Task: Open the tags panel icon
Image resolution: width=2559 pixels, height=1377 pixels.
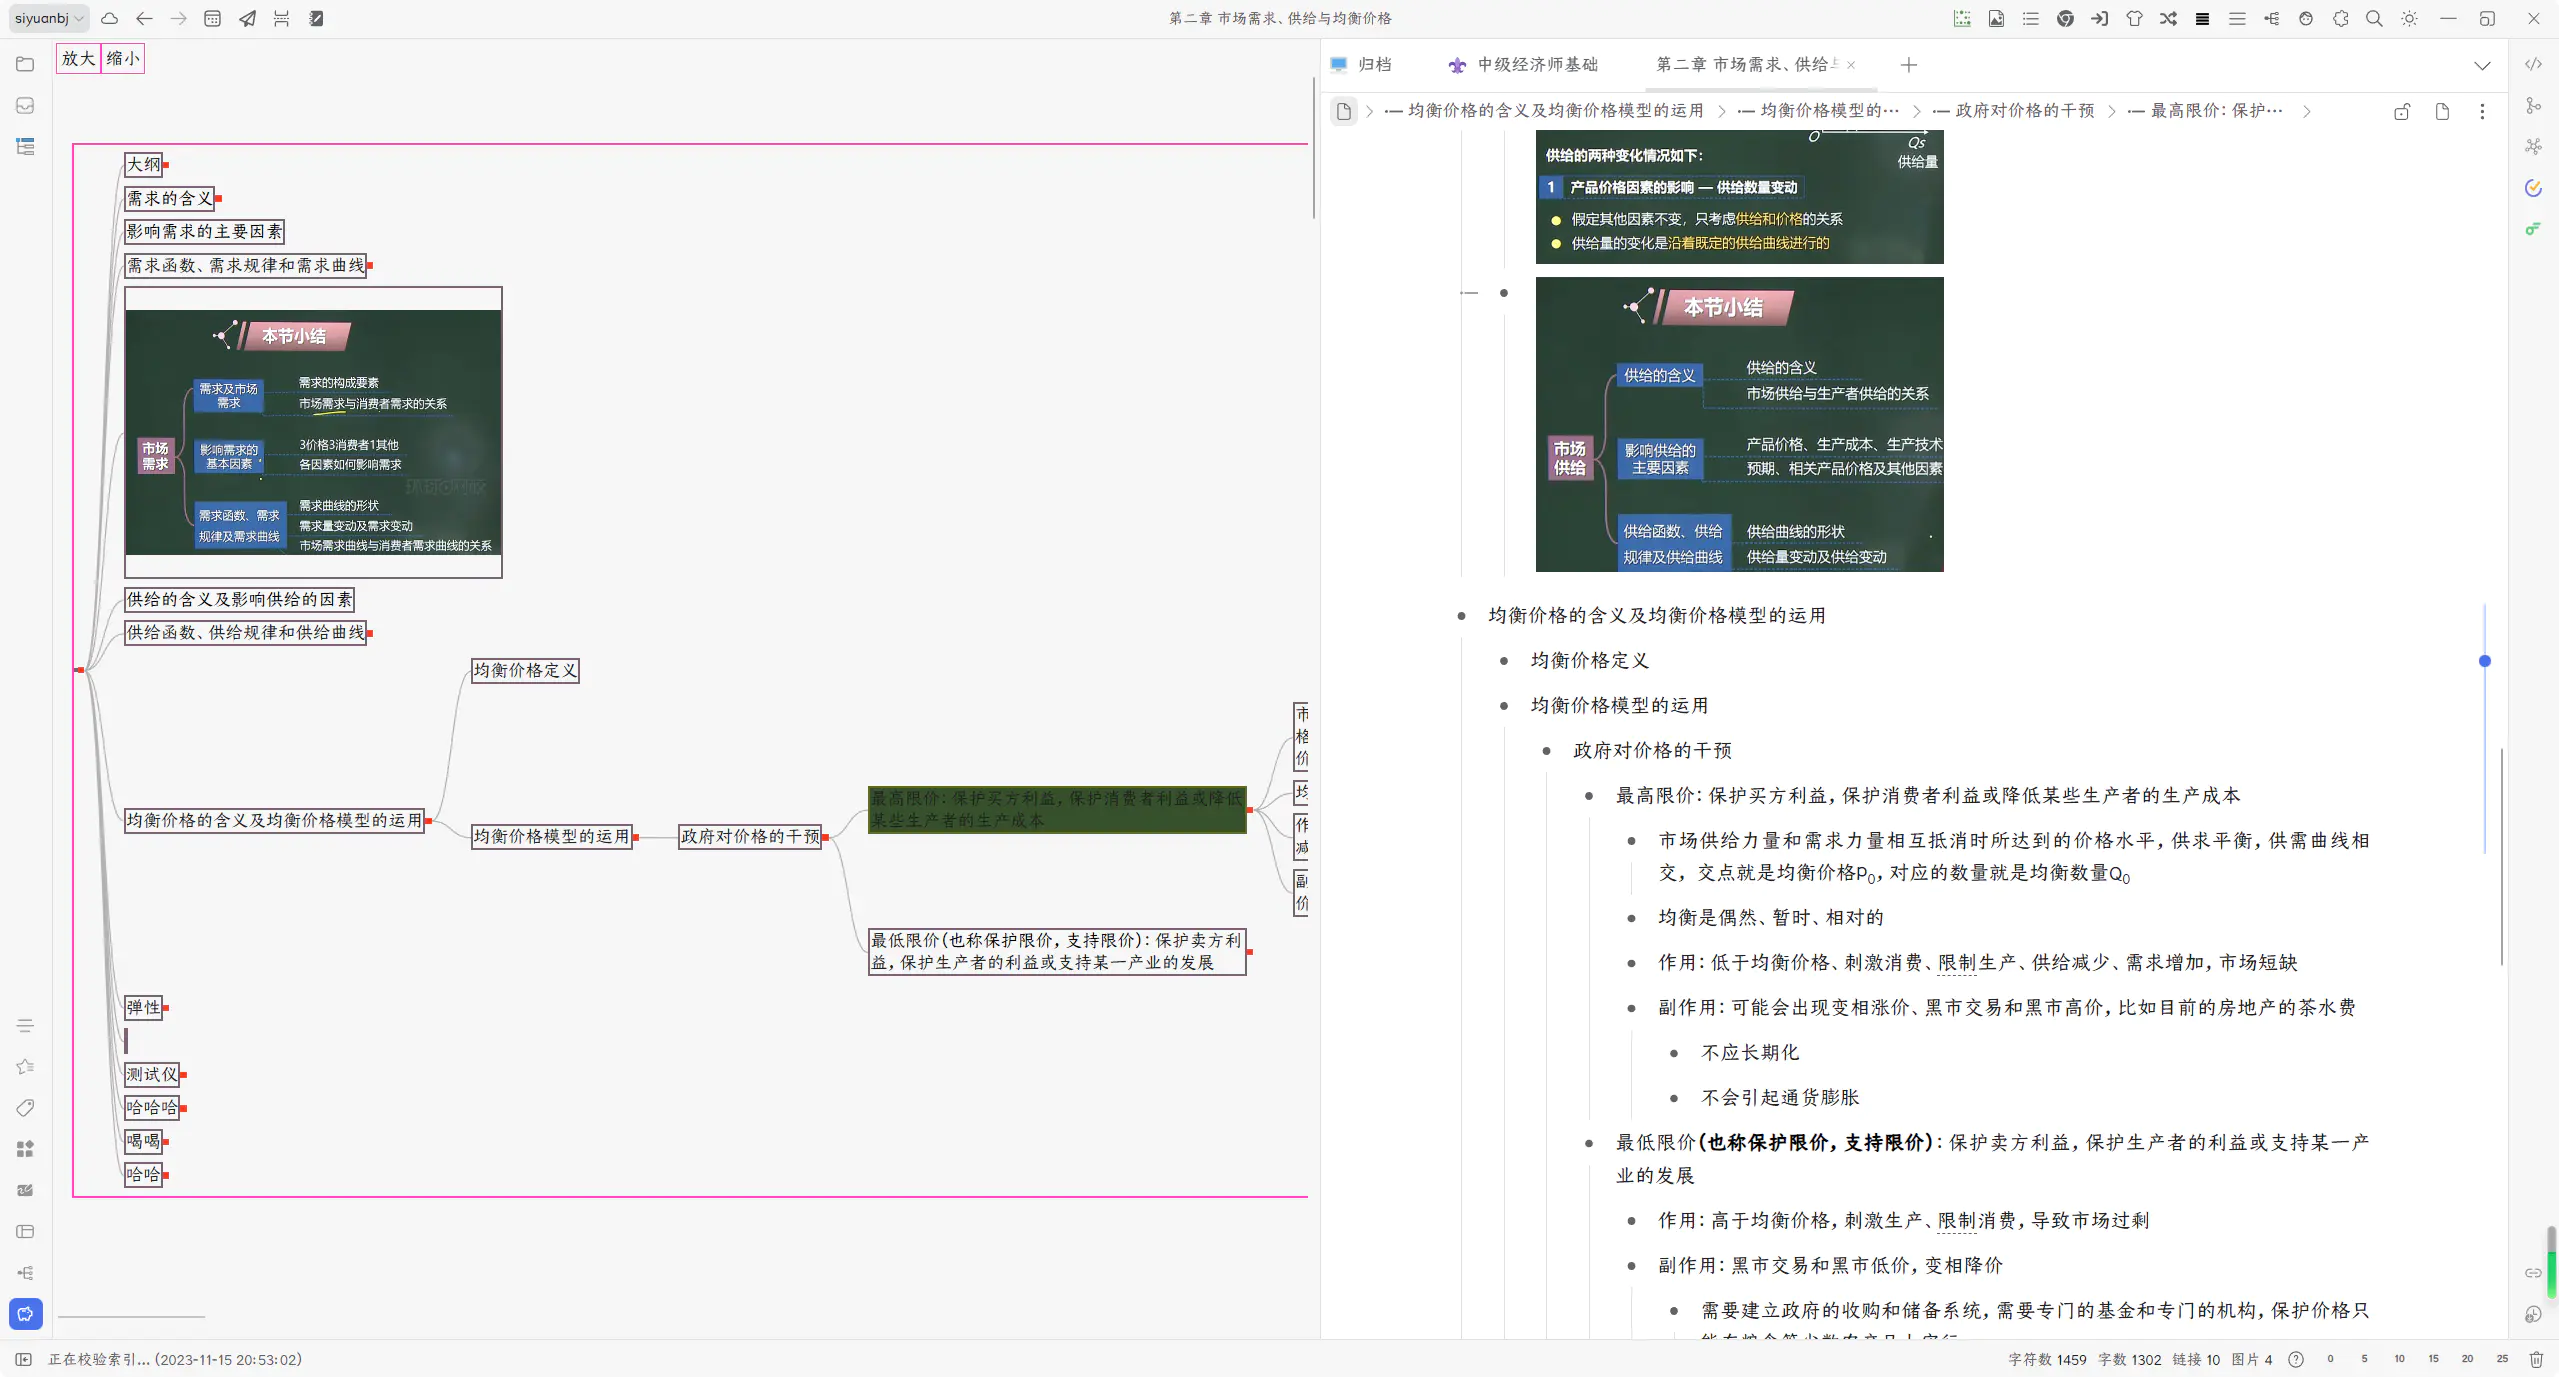Action: tap(25, 1107)
